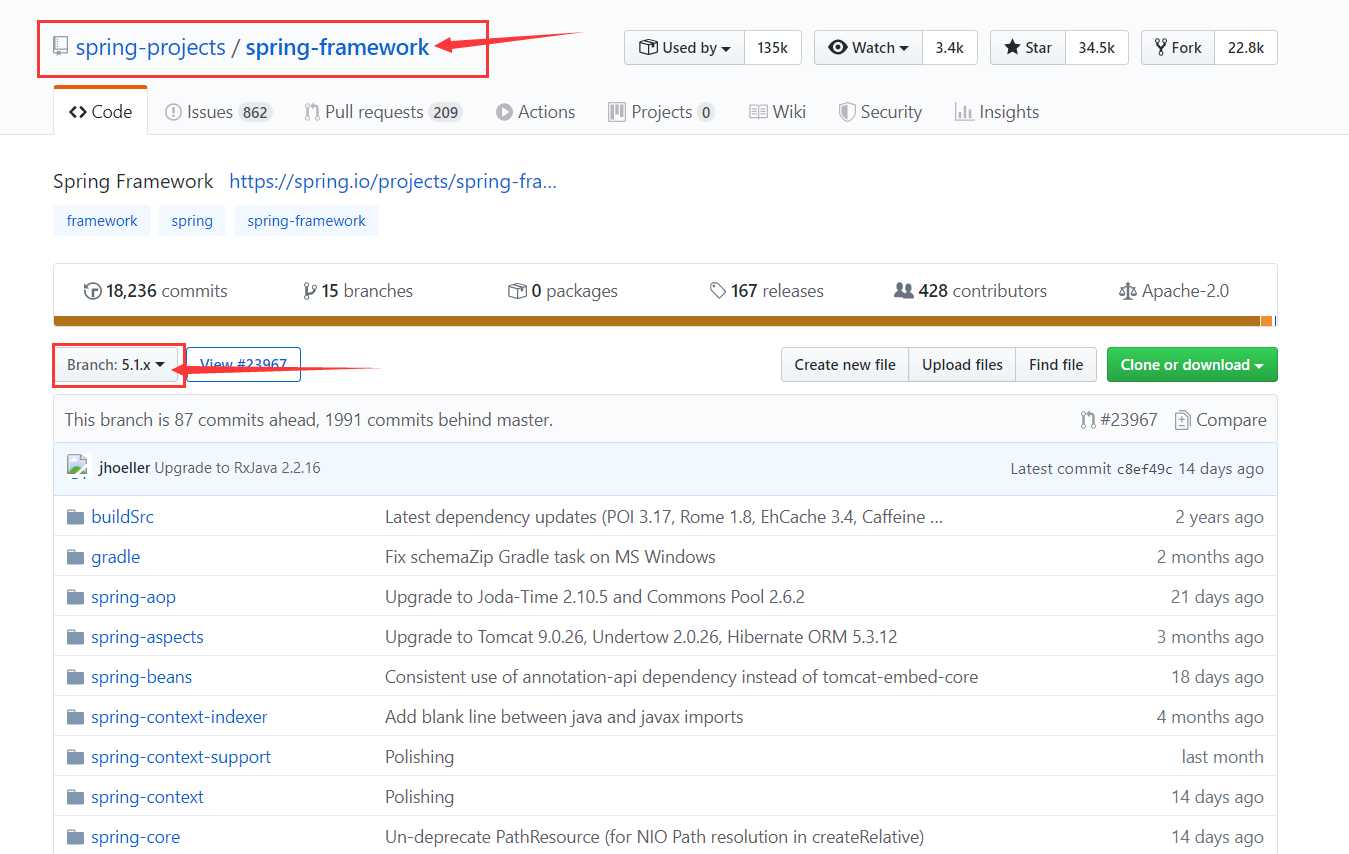Screen dimensions: 1349x854
Task: Open the gradle folder
Action: click(x=115, y=557)
